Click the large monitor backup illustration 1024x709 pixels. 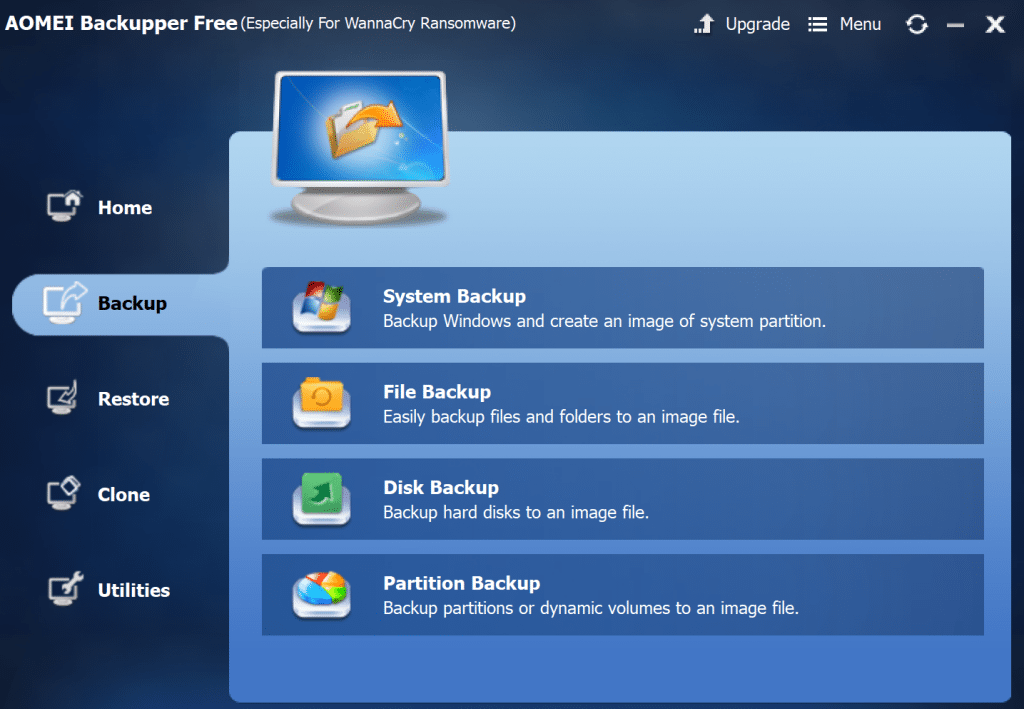pyautogui.click(x=360, y=147)
